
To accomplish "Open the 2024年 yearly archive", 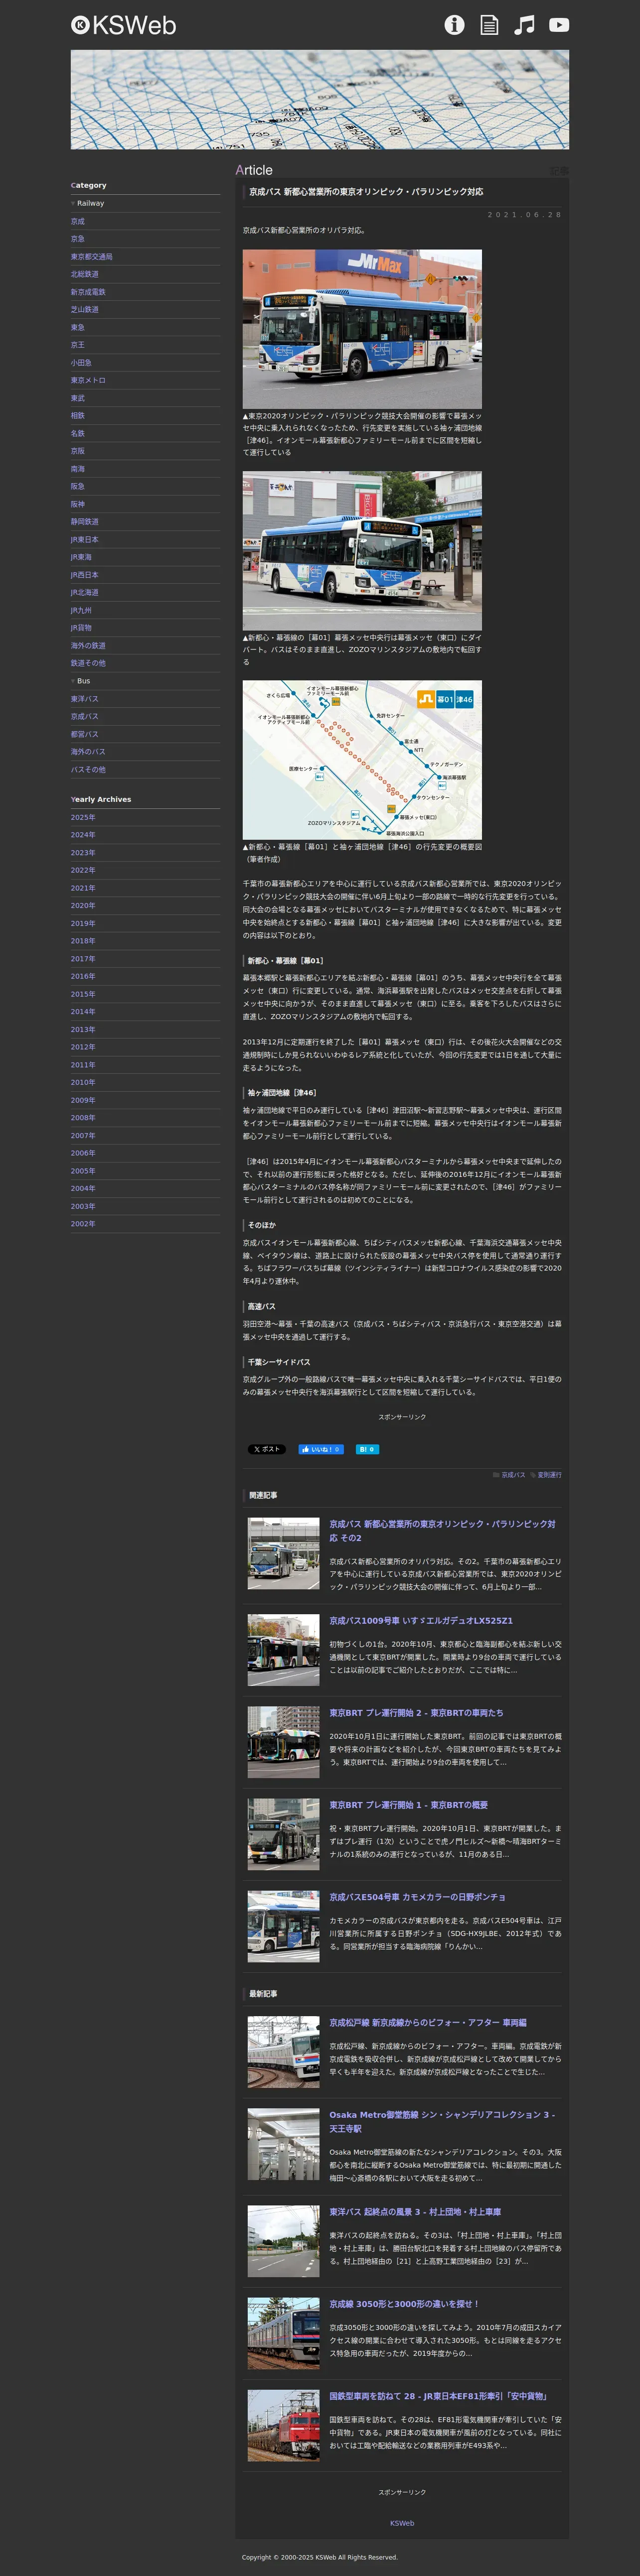I will [x=83, y=835].
